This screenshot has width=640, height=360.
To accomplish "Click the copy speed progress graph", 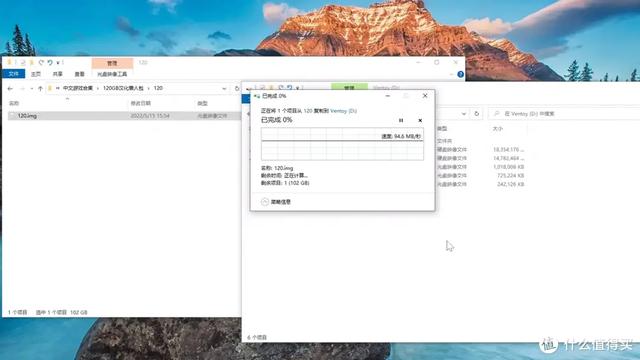I will point(342,144).
